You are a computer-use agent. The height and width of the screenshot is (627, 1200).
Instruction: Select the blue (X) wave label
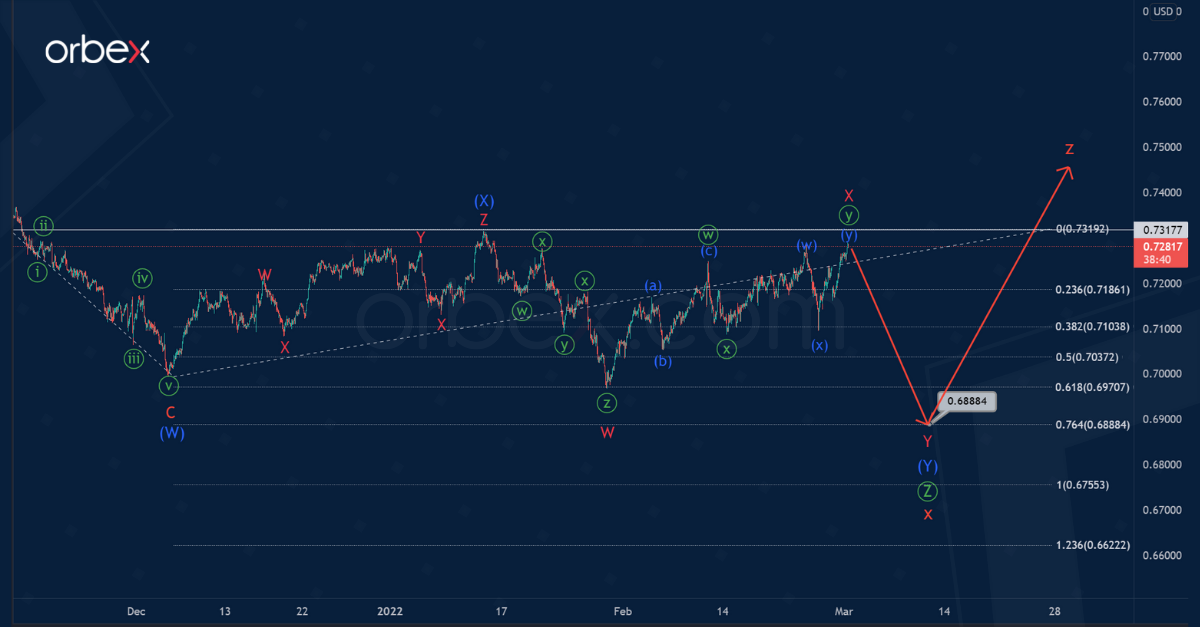pyautogui.click(x=484, y=201)
